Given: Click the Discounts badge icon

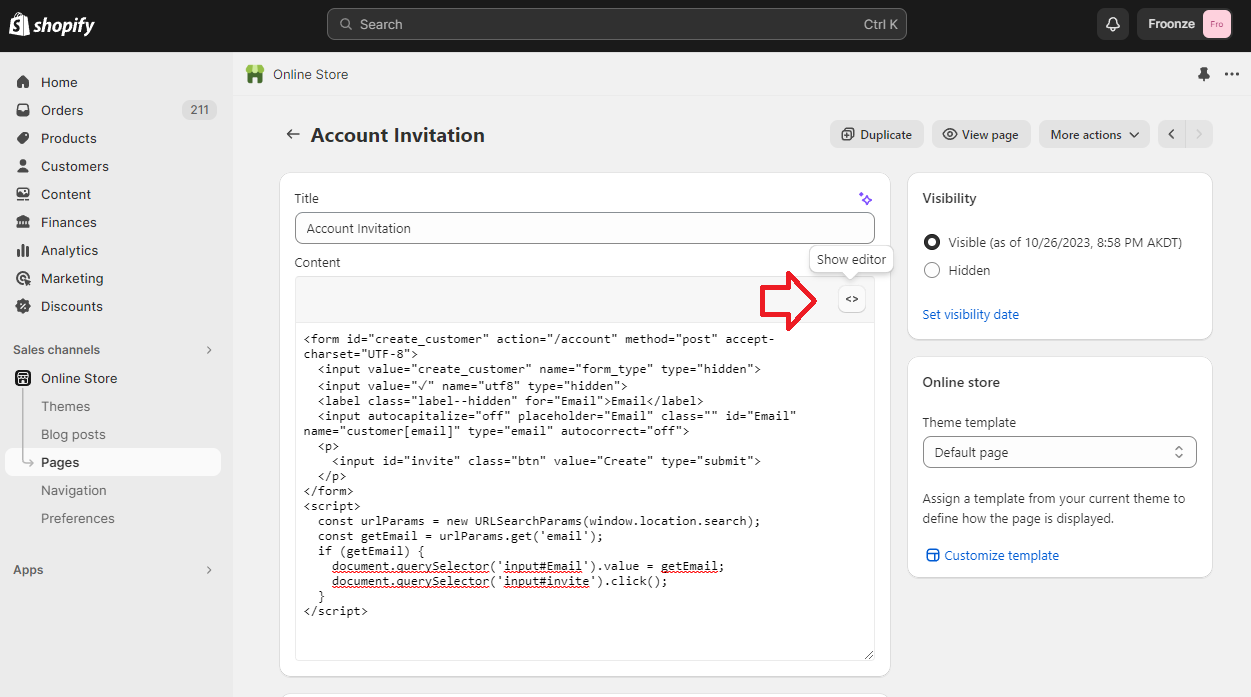Looking at the screenshot, I should [23, 306].
